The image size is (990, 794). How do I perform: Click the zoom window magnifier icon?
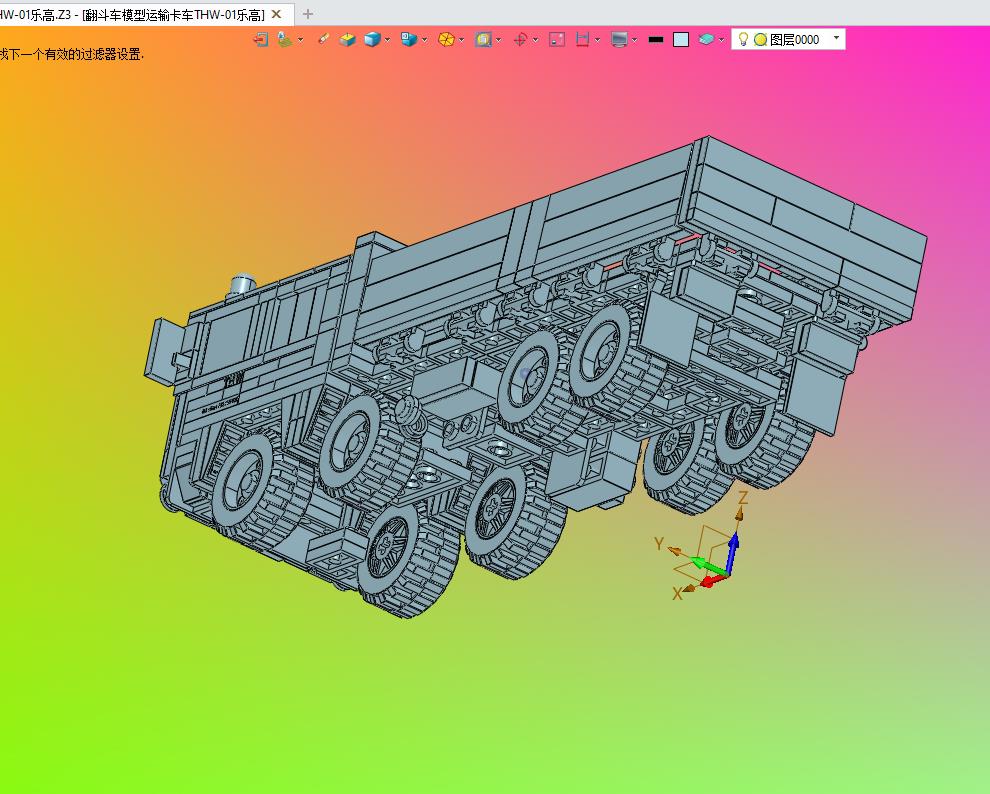484,40
